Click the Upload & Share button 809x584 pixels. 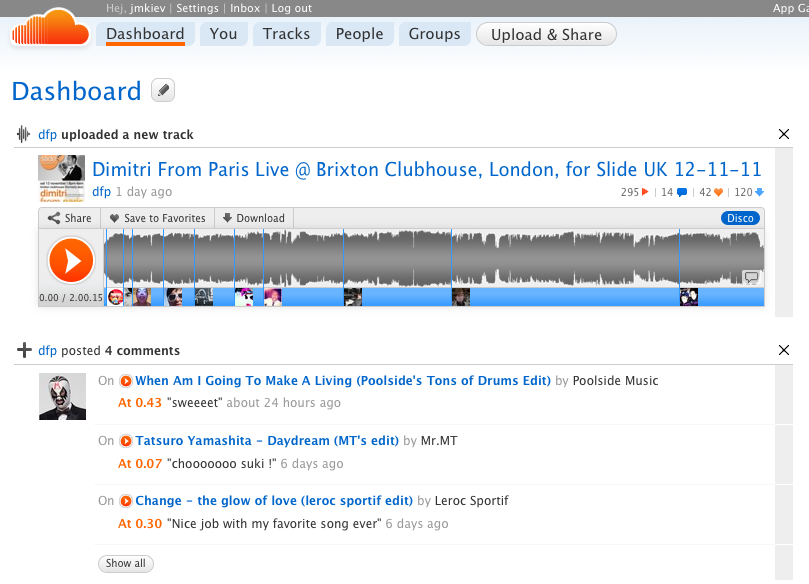click(546, 35)
